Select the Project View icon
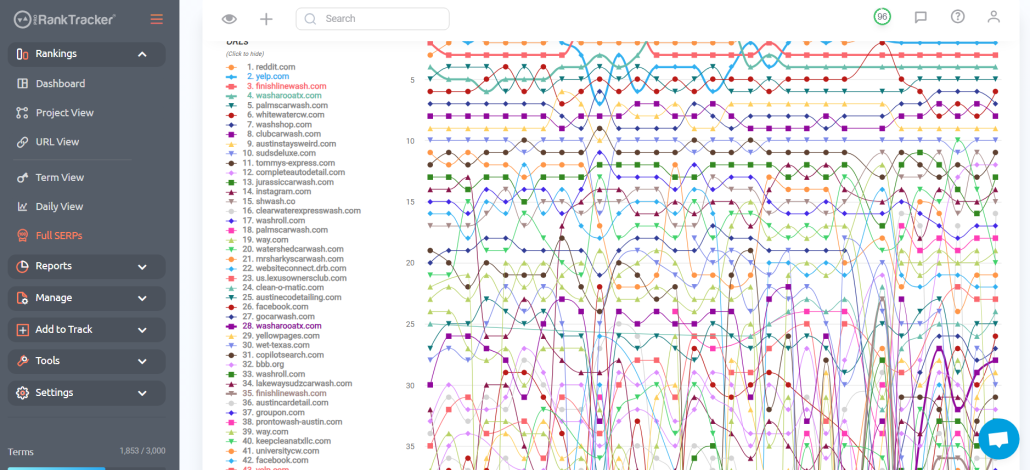Screen dimensions: 1030x470 tap(22, 113)
